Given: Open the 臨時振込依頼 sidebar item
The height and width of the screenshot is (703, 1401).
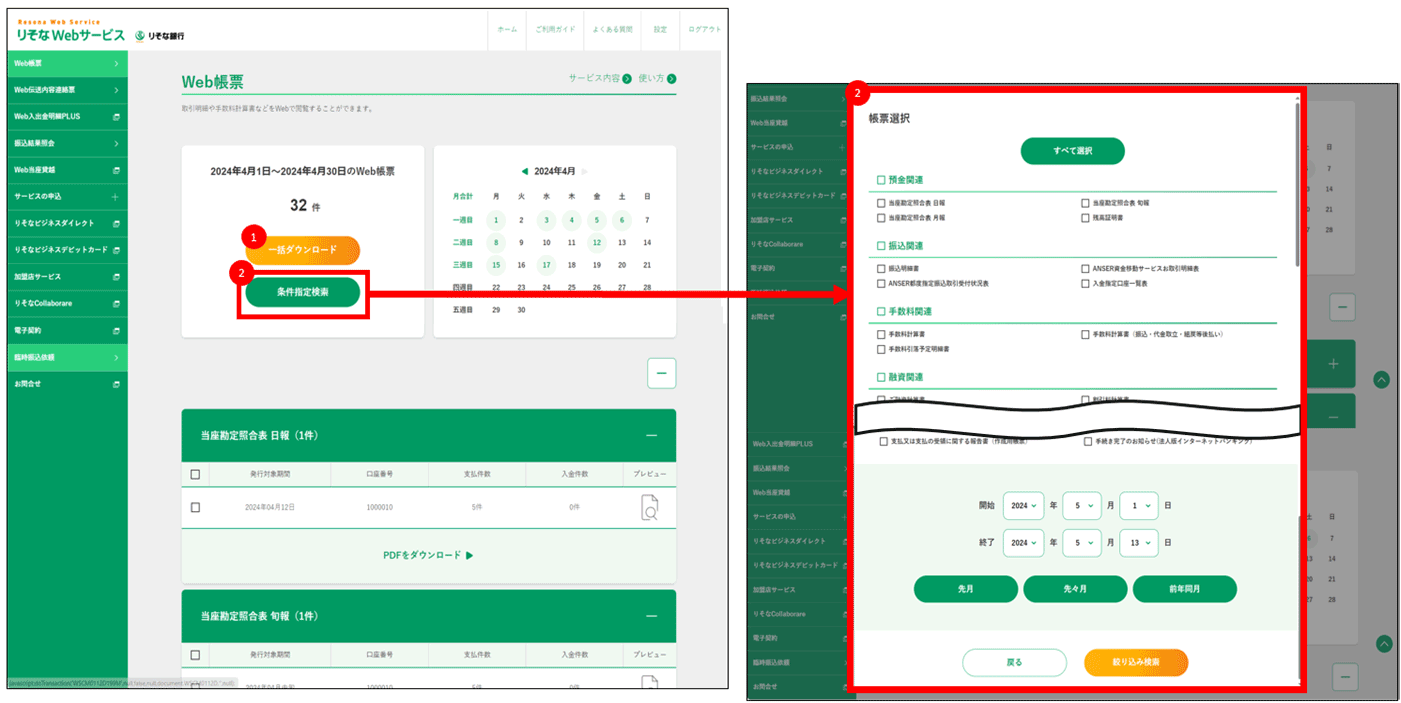Looking at the screenshot, I should 67,357.
